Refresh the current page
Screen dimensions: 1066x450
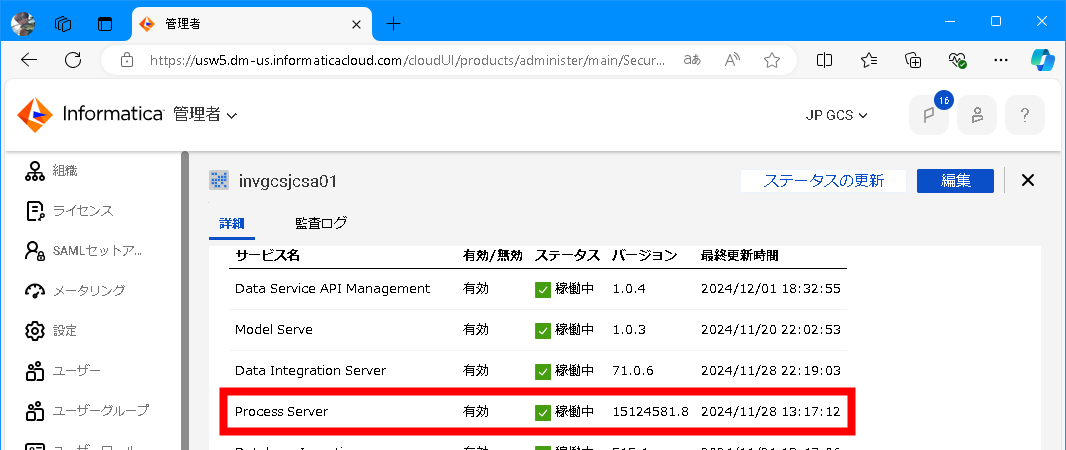(x=73, y=60)
